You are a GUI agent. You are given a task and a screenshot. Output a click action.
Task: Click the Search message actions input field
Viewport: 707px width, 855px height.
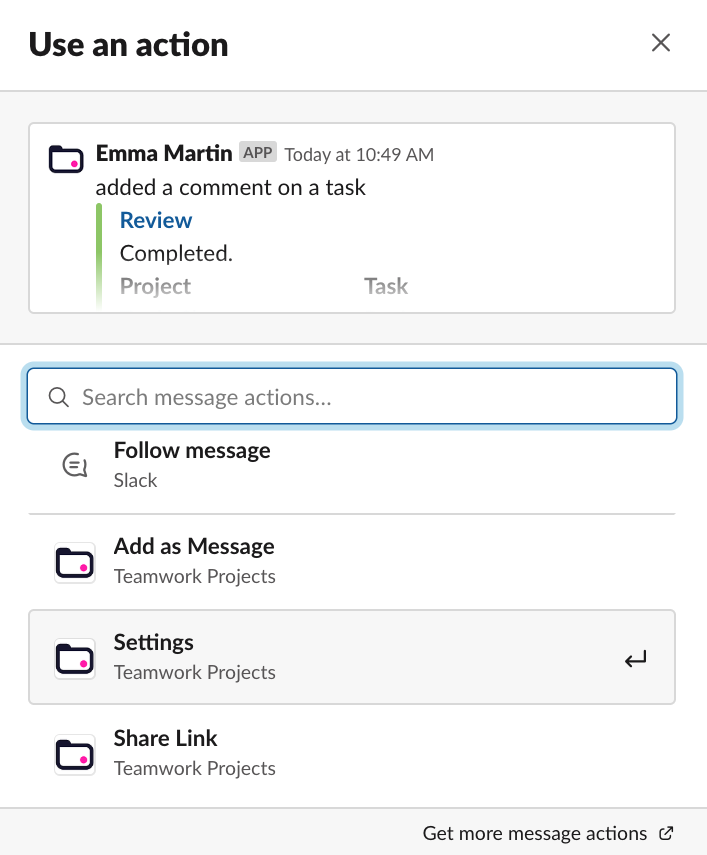click(x=352, y=396)
